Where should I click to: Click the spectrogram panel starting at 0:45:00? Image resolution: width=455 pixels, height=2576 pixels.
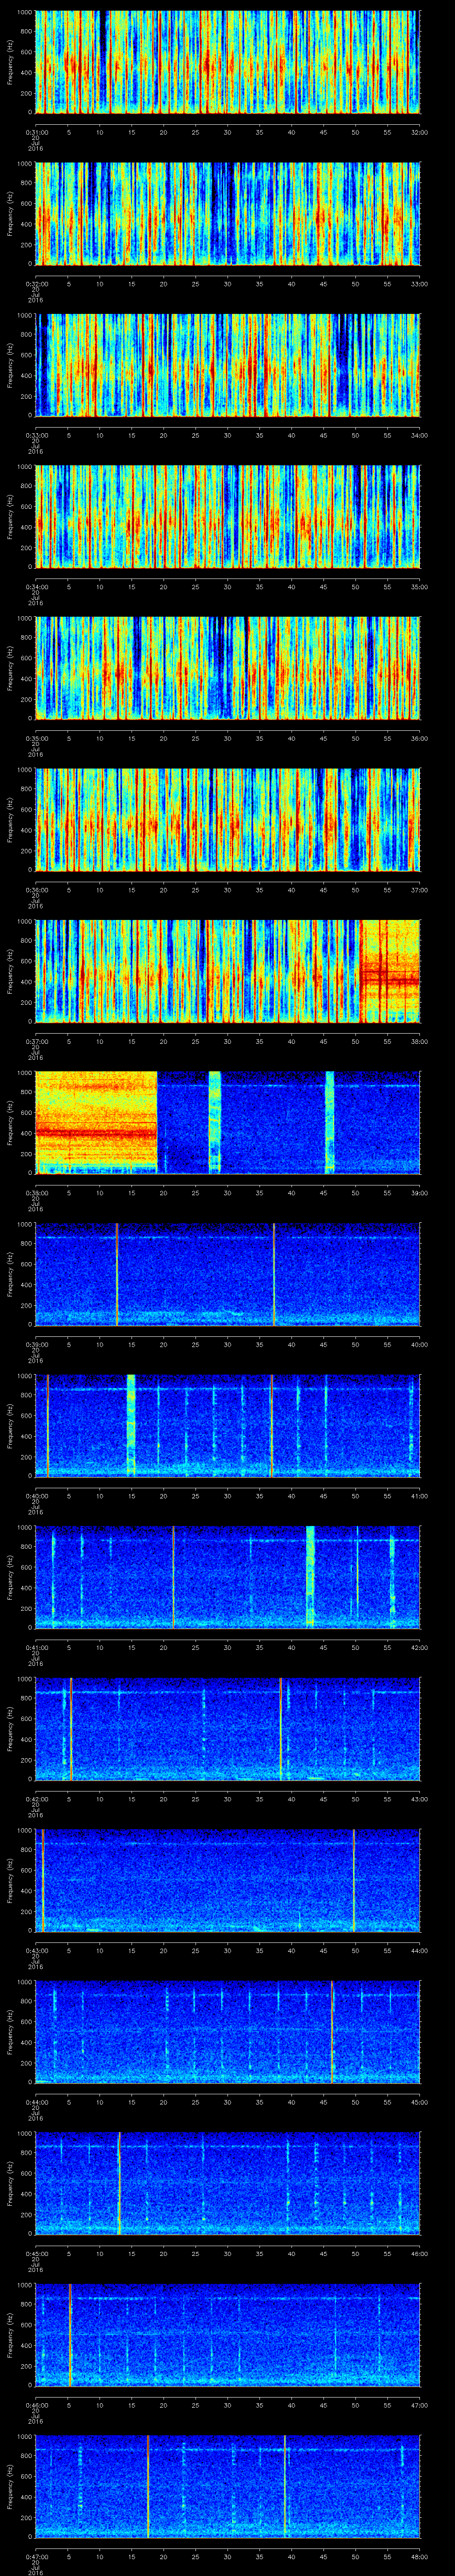pos(228,2183)
